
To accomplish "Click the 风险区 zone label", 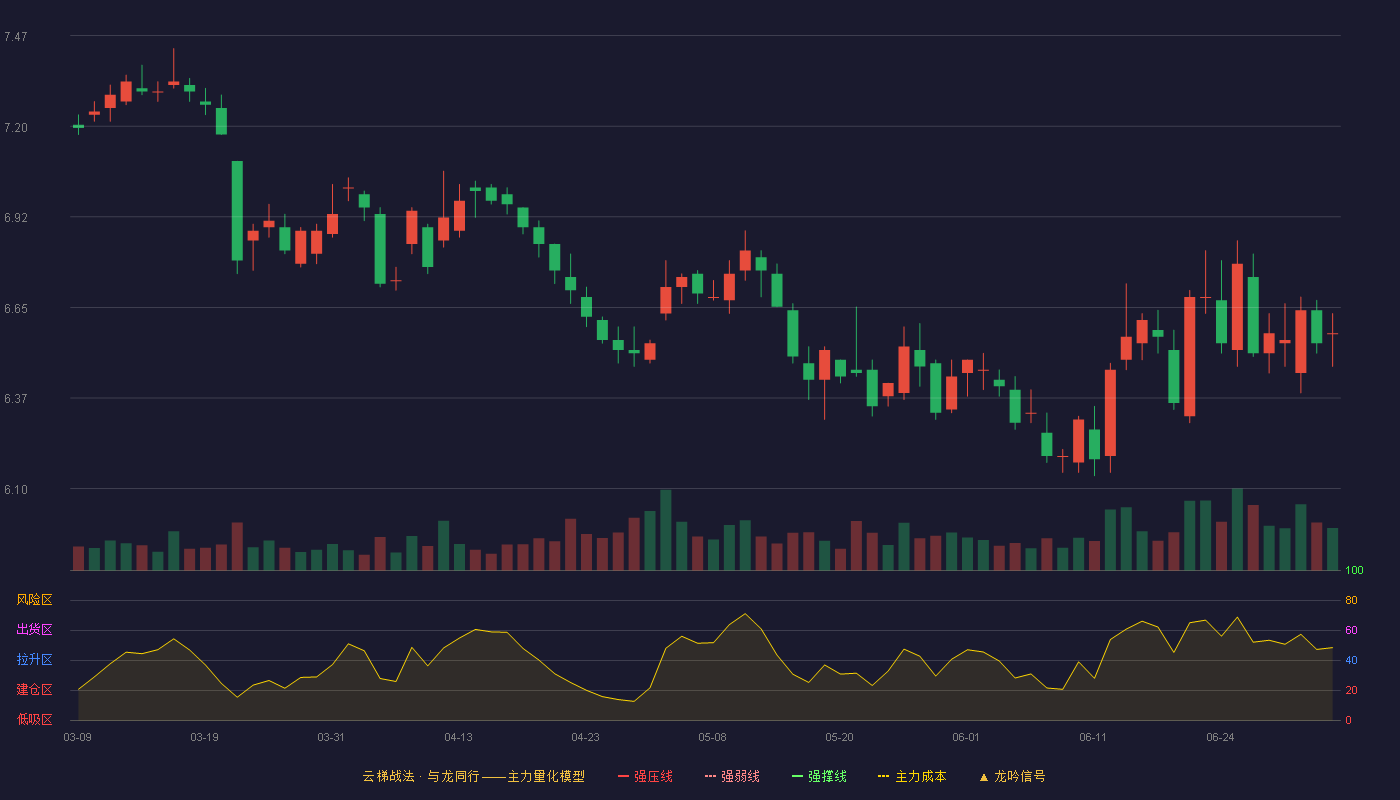I will [x=34, y=600].
